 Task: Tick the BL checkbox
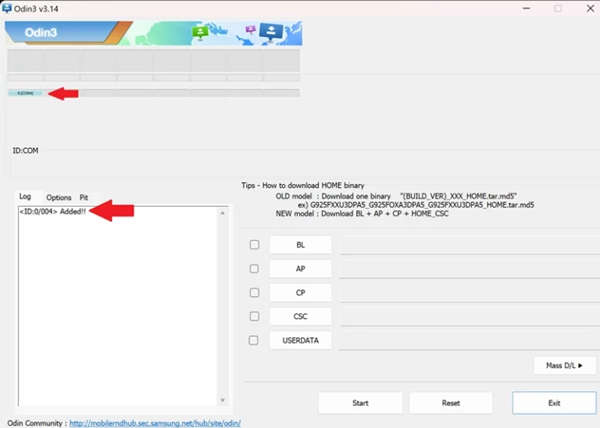[x=254, y=244]
